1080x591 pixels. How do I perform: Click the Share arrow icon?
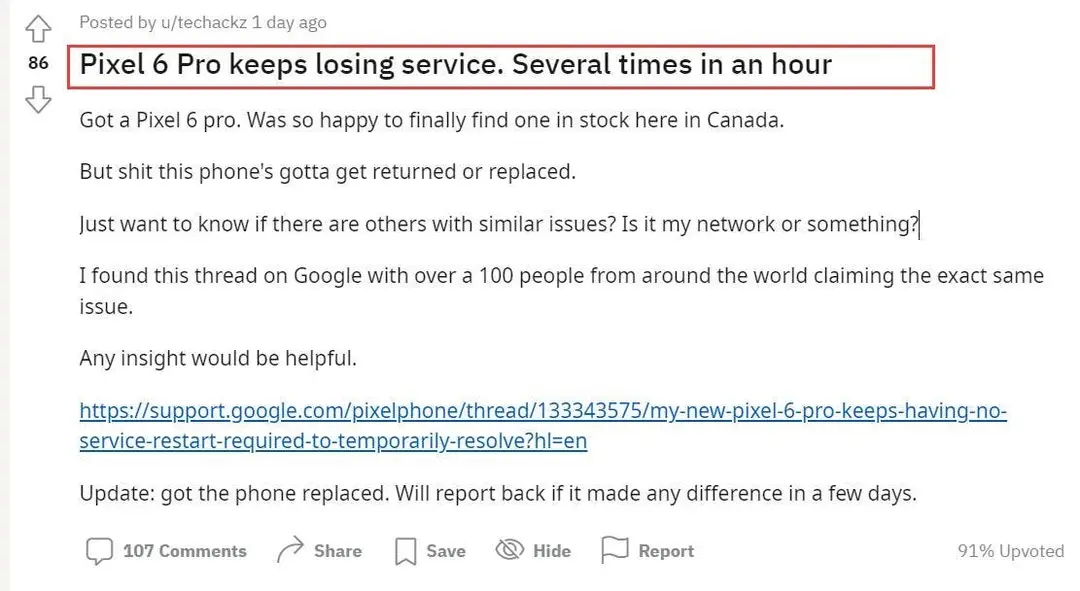tap(290, 550)
